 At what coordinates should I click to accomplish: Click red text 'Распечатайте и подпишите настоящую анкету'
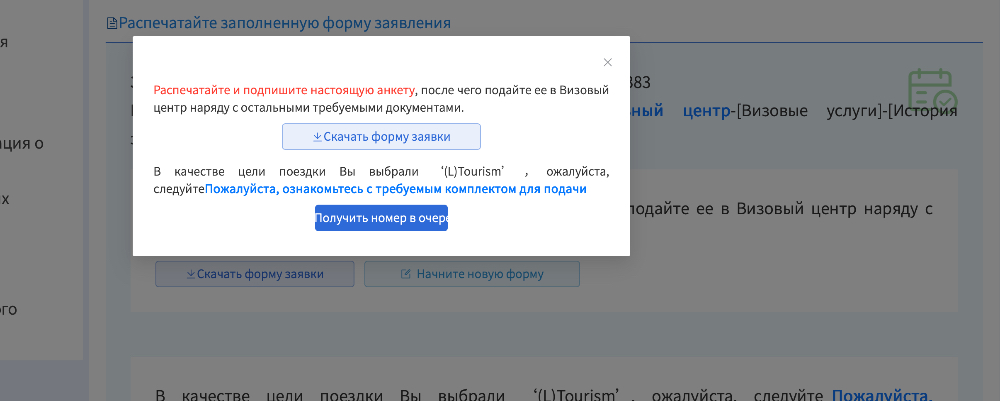(284, 90)
